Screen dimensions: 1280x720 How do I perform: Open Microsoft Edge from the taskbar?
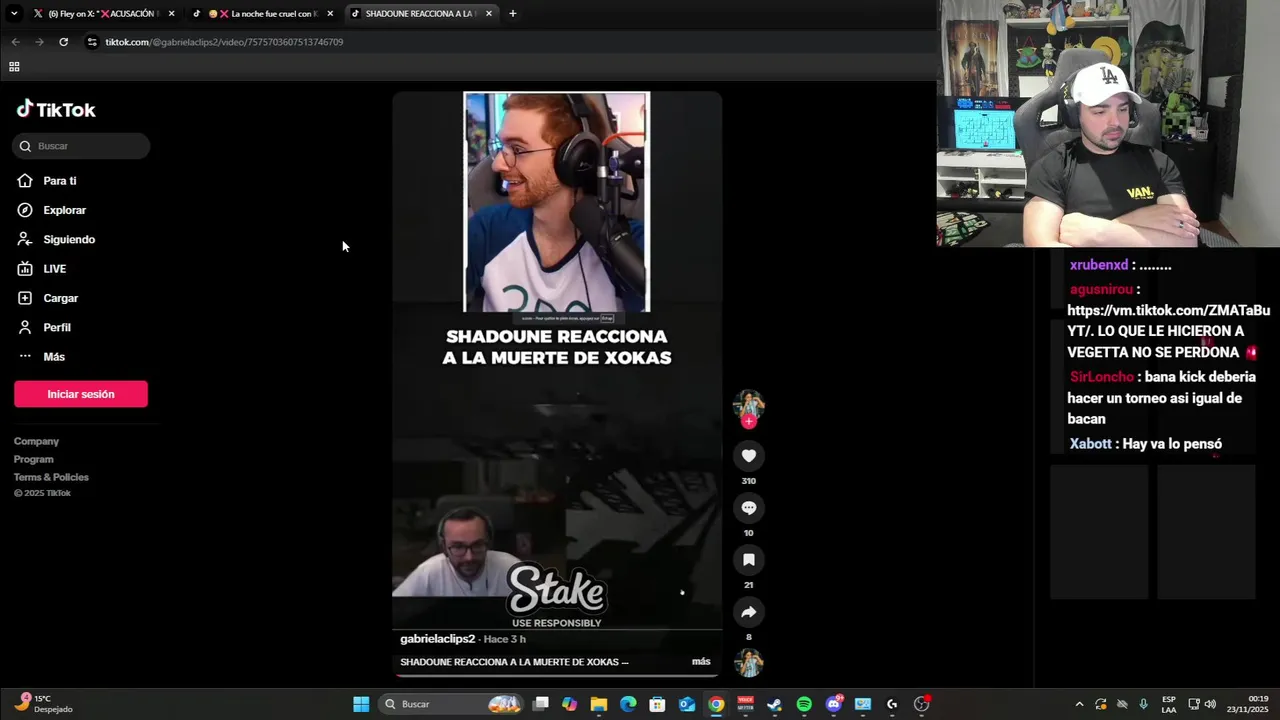point(628,704)
